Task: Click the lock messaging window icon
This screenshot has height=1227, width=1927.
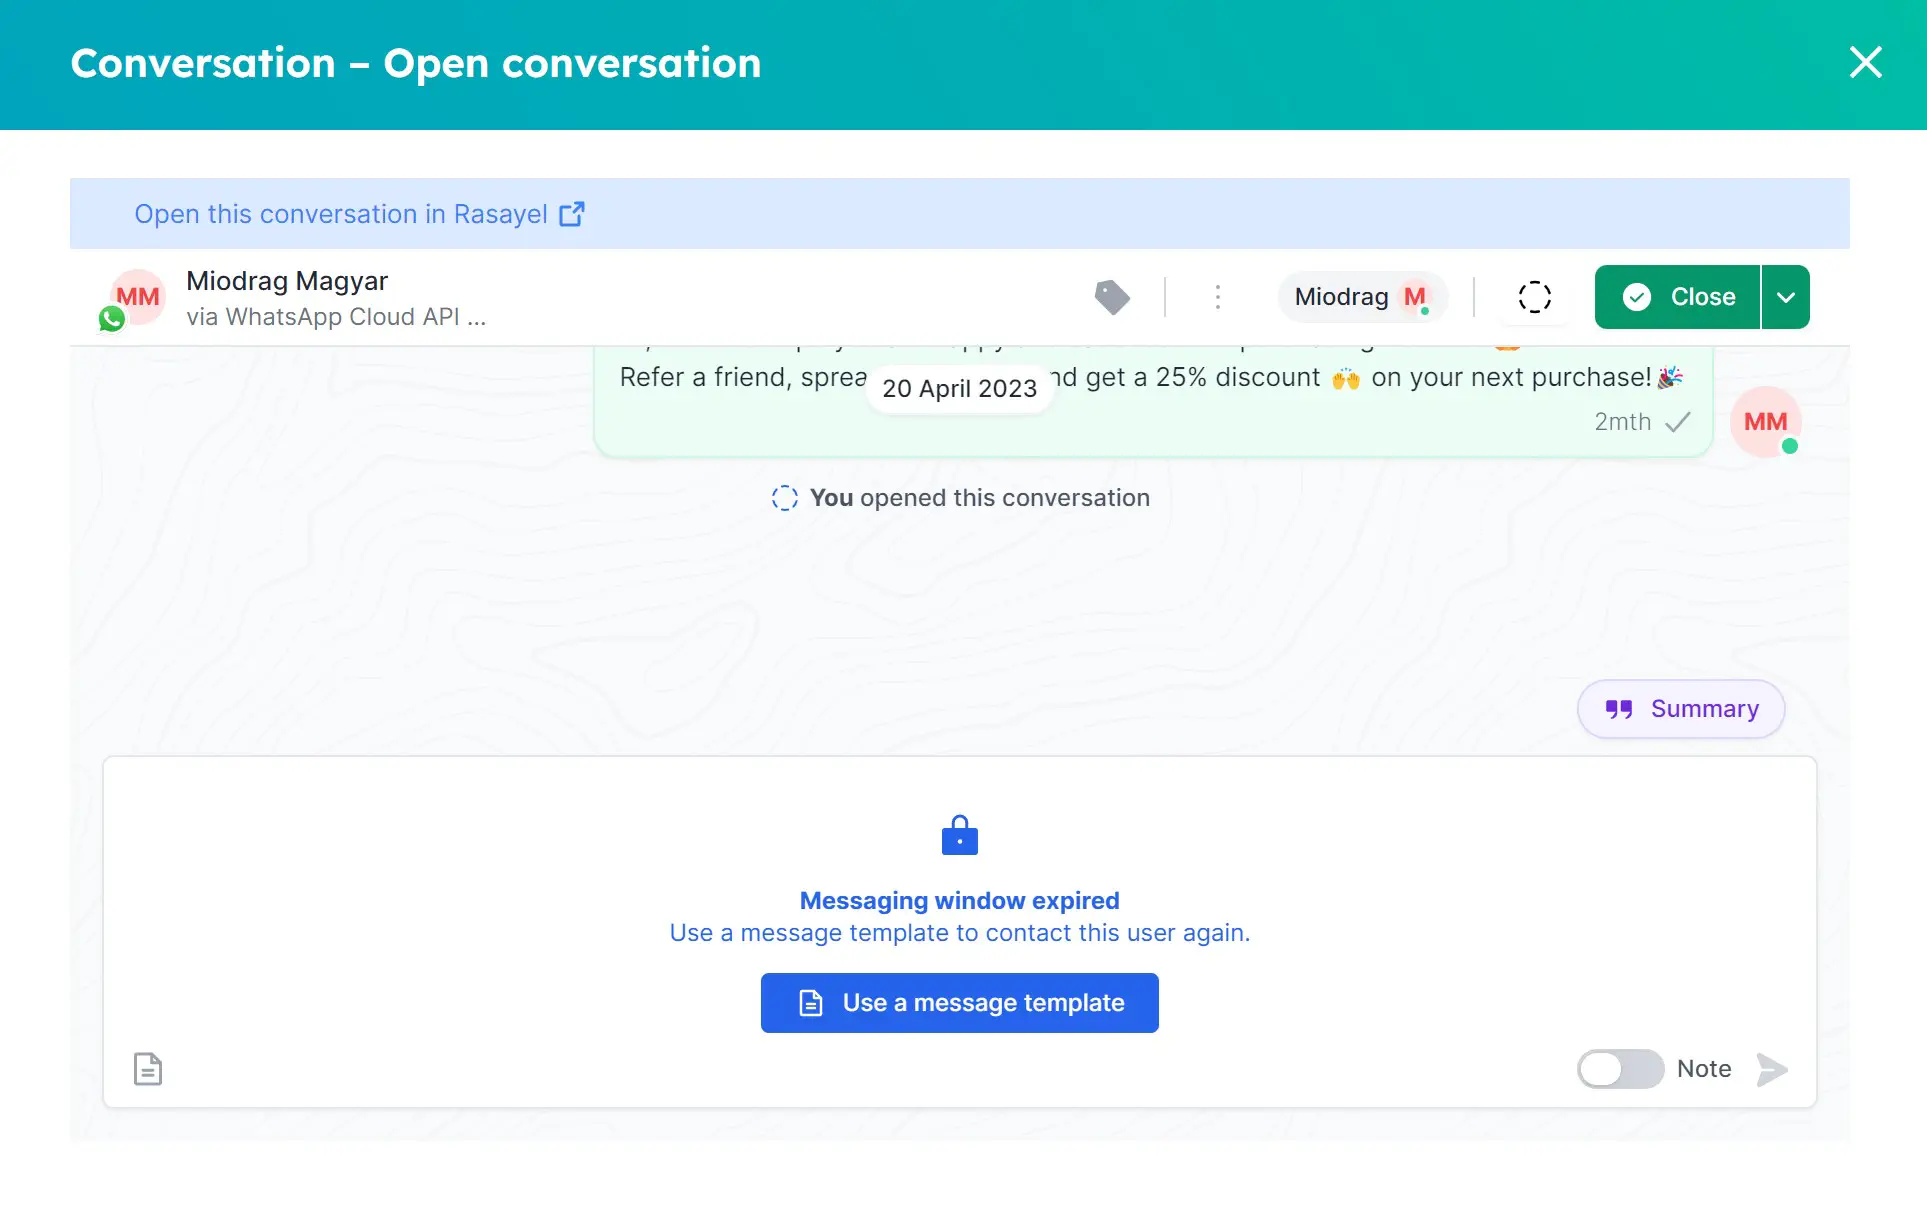Action: [x=959, y=835]
